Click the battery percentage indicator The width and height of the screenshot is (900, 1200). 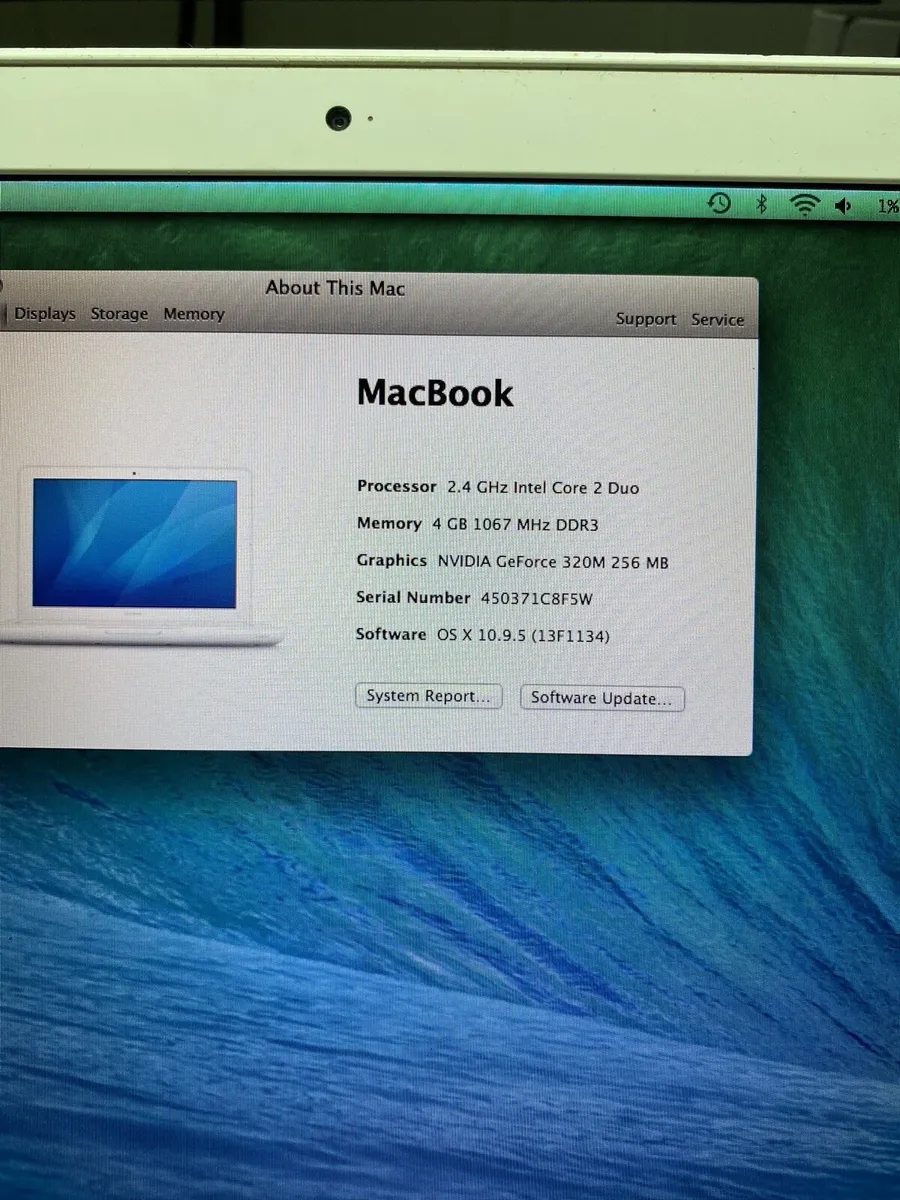(887, 207)
